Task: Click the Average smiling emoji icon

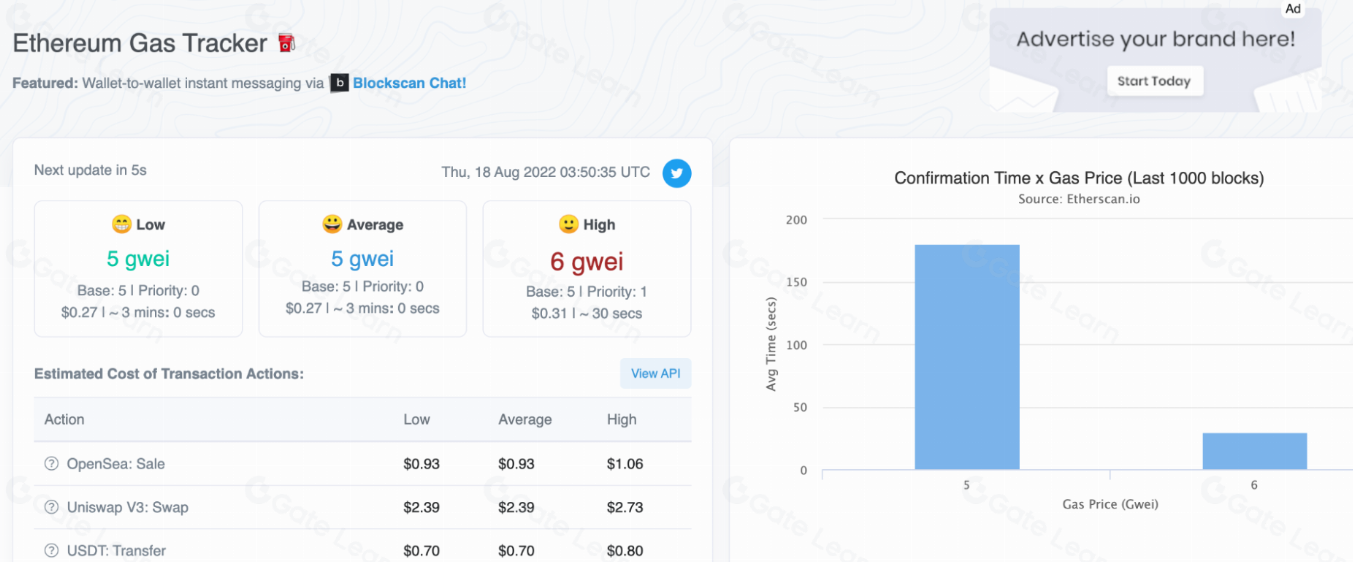Action: pyautogui.click(x=332, y=225)
